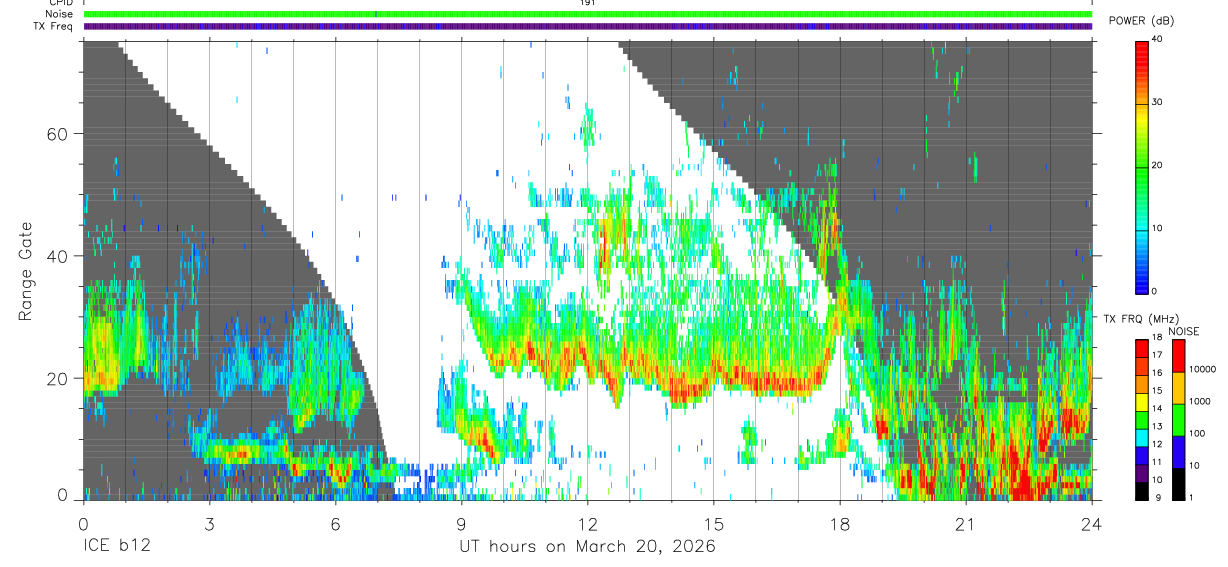Image resolution: width=1228 pixels, height=567 pixels.
Task: Click the 16 label on TX FRQ scale
Action: coord(1158,372)
